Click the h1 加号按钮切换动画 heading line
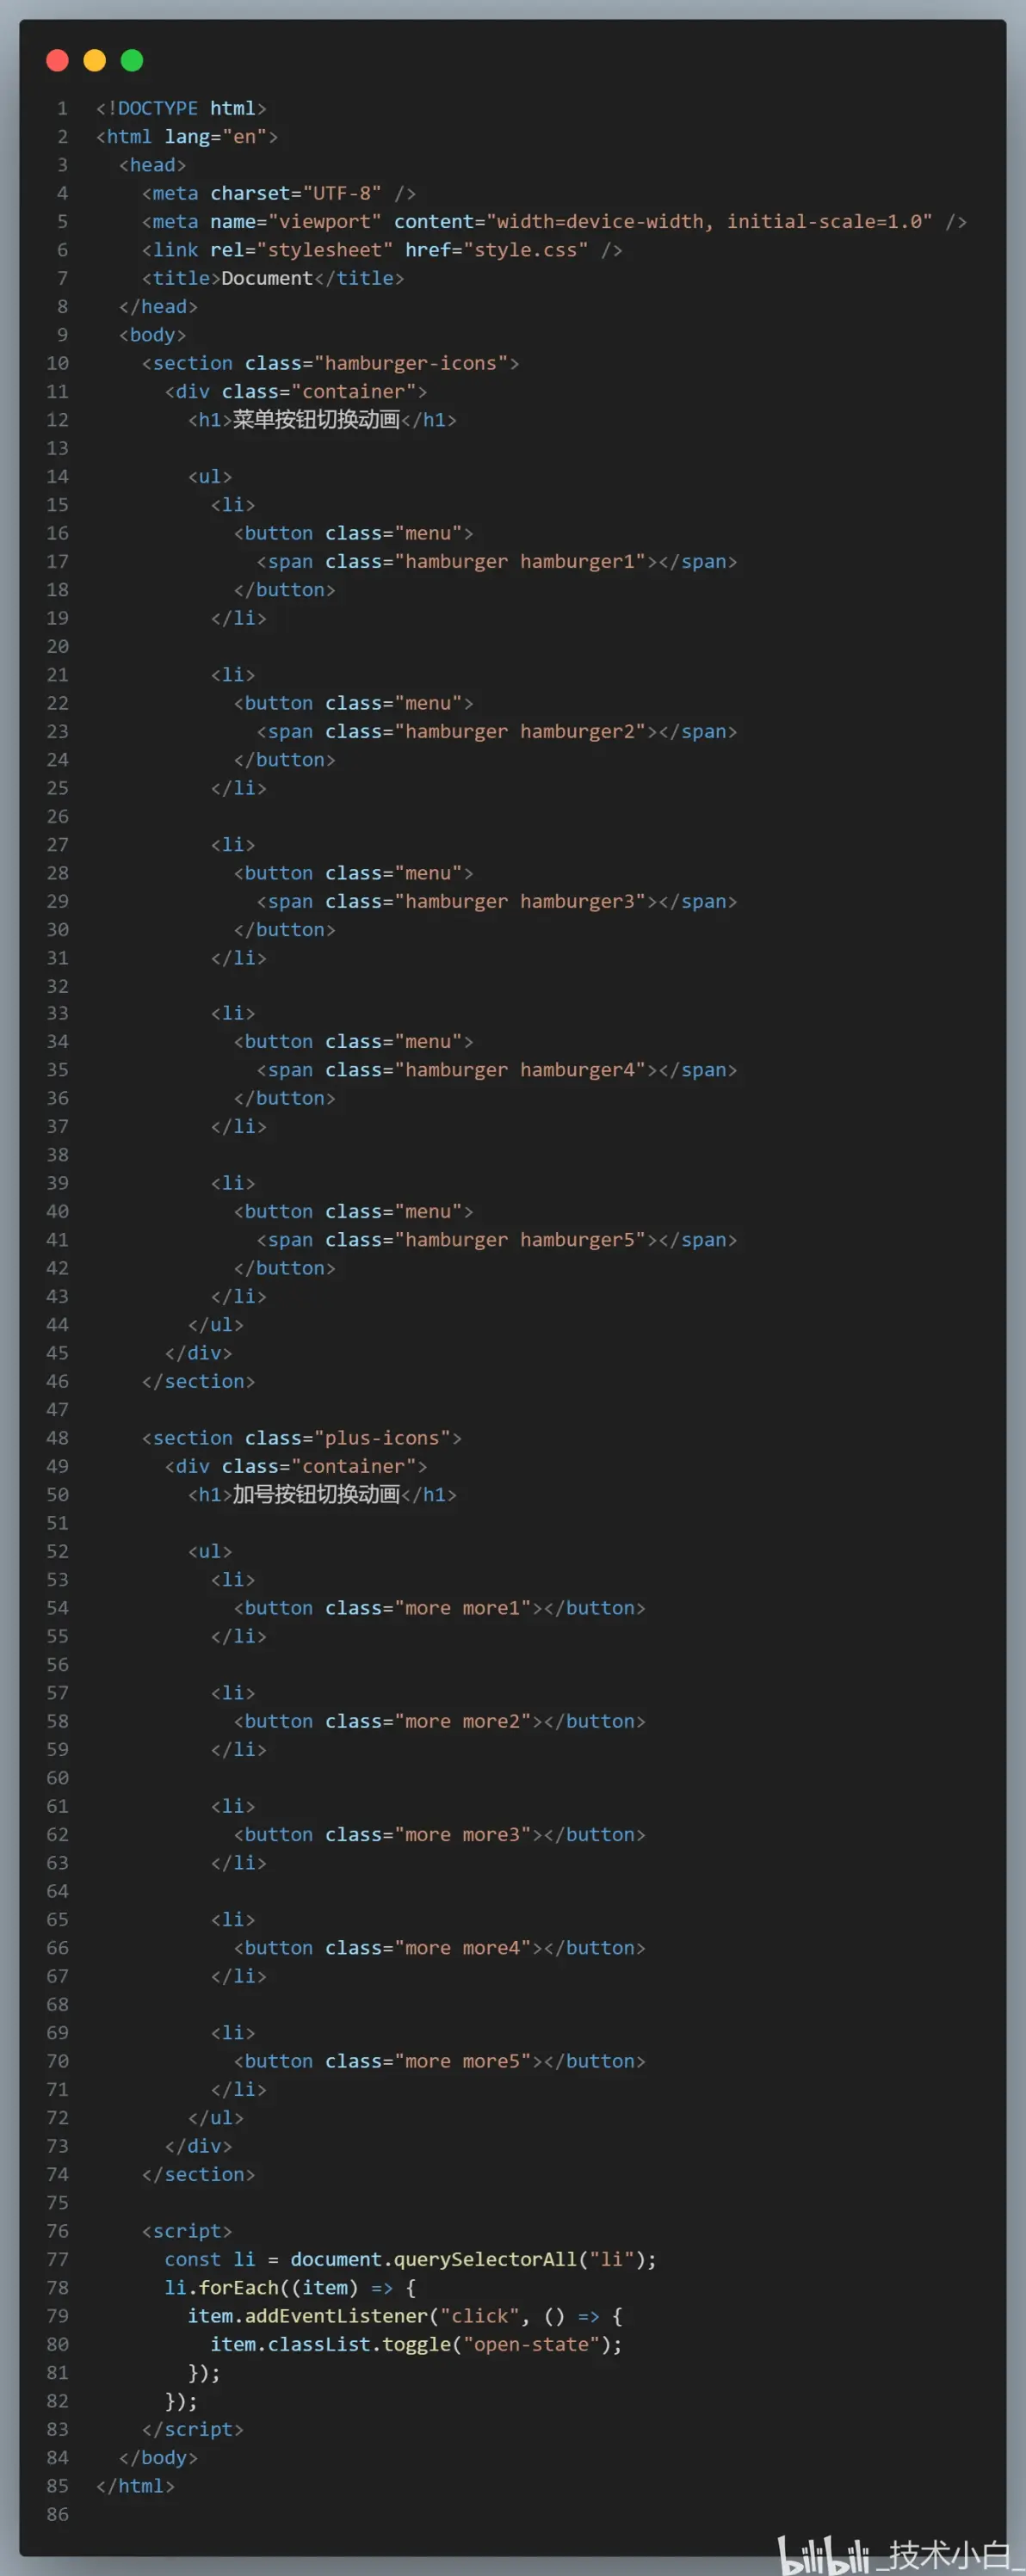Image resolution: width=1026 pixels, height=2576 pixels. pos(322,1495)
